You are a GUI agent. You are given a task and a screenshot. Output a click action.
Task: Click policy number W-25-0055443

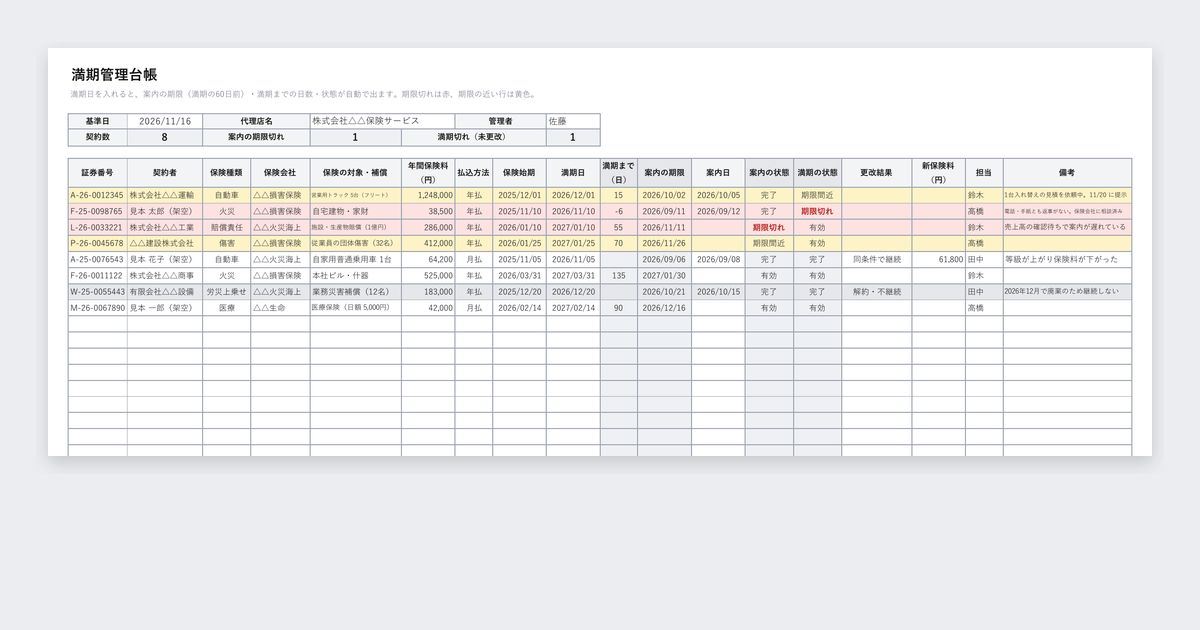click(98, 292)
